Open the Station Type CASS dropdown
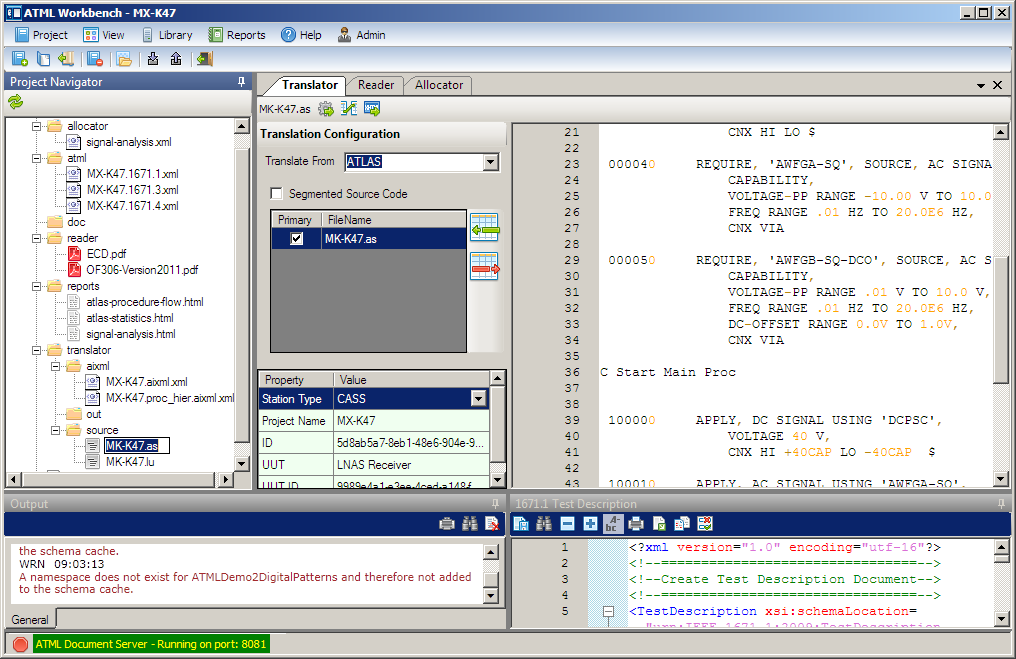Screen dimensions: 1016x659 point(478,399)
